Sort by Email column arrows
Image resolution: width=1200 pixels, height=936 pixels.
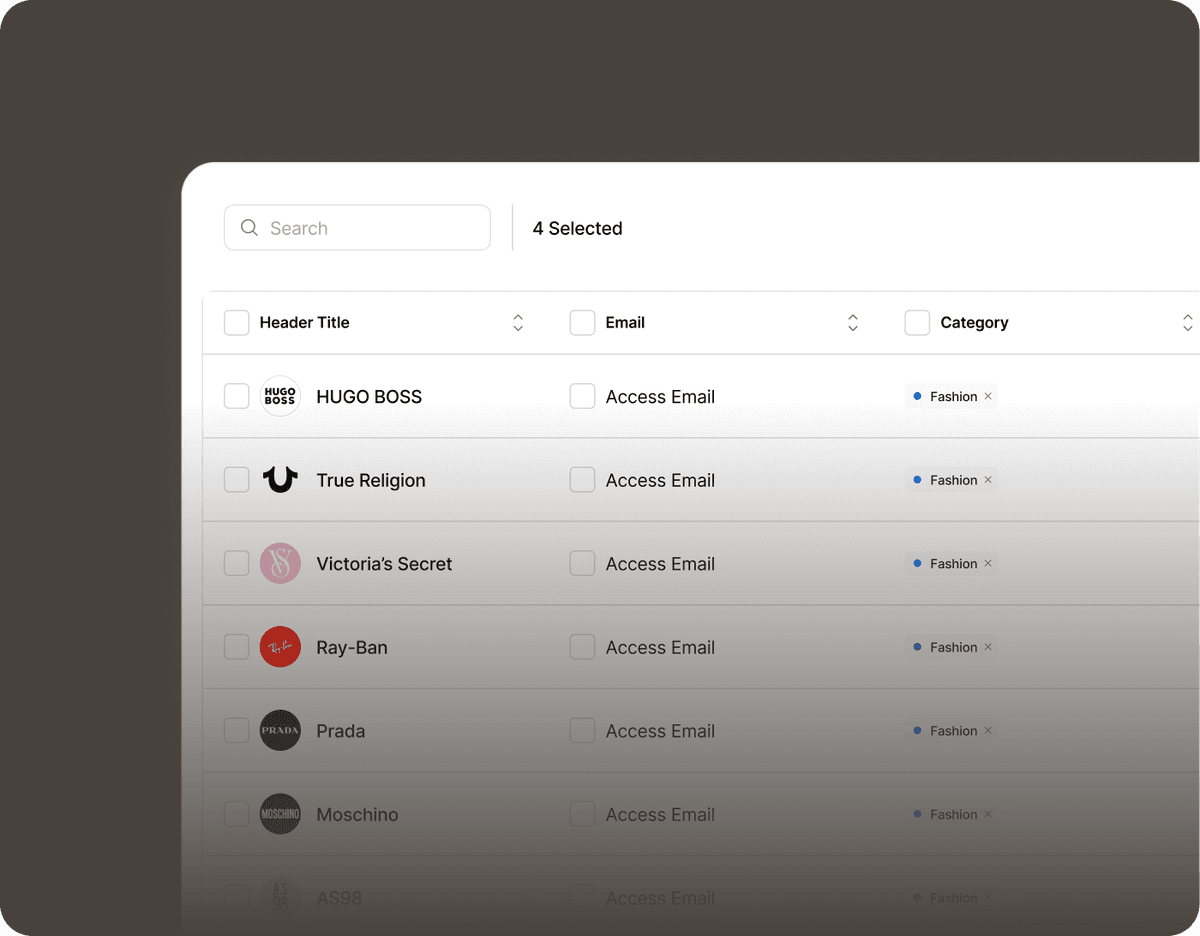pyautogui.click(x=853, y=323)
